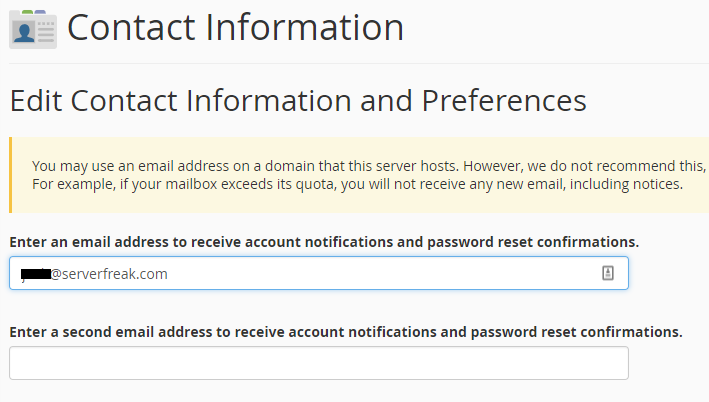Click the first email address field label
709x402 pixels.
point(324,242)
